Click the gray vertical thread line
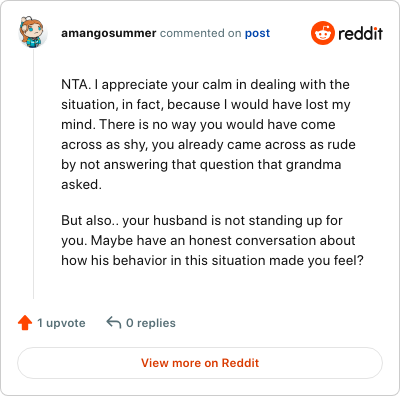Viewport: 400px width, 396px height. [x=33, y=174]
